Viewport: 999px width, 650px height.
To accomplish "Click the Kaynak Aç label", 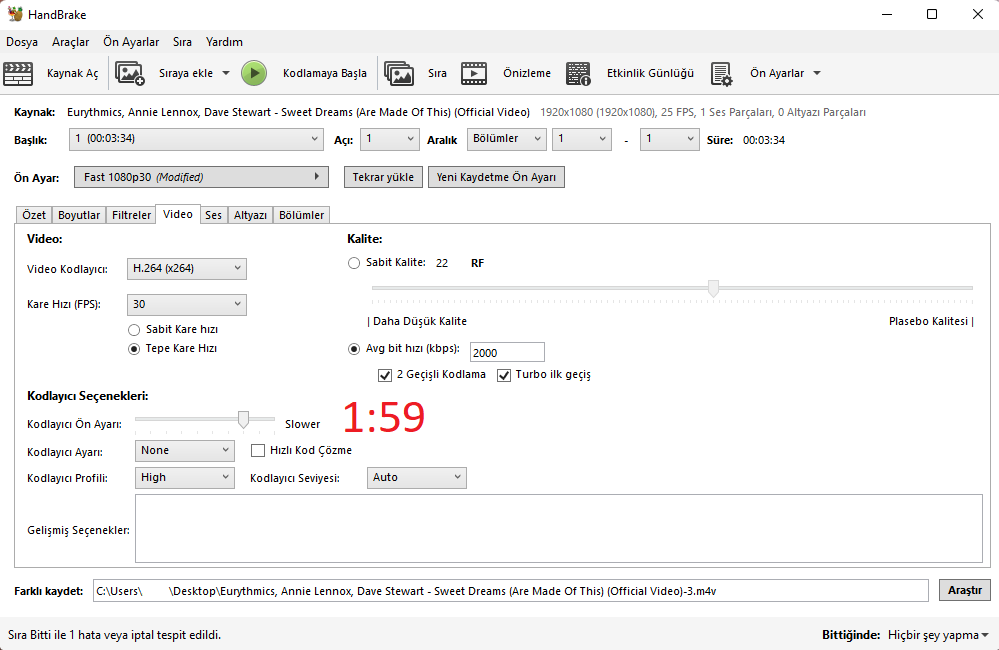I will point(73,73).
